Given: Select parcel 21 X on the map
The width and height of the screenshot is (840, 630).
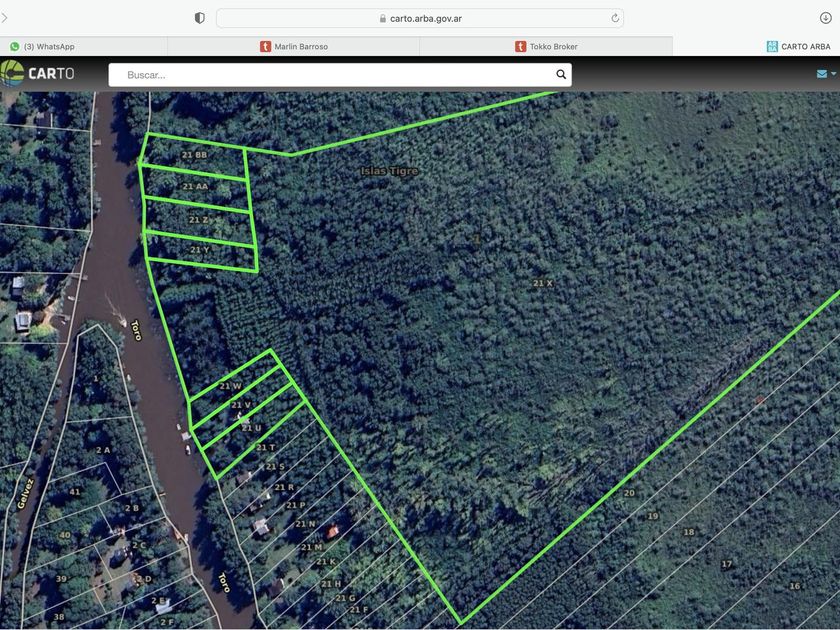Looking at the screenshot, I should 542,284.
